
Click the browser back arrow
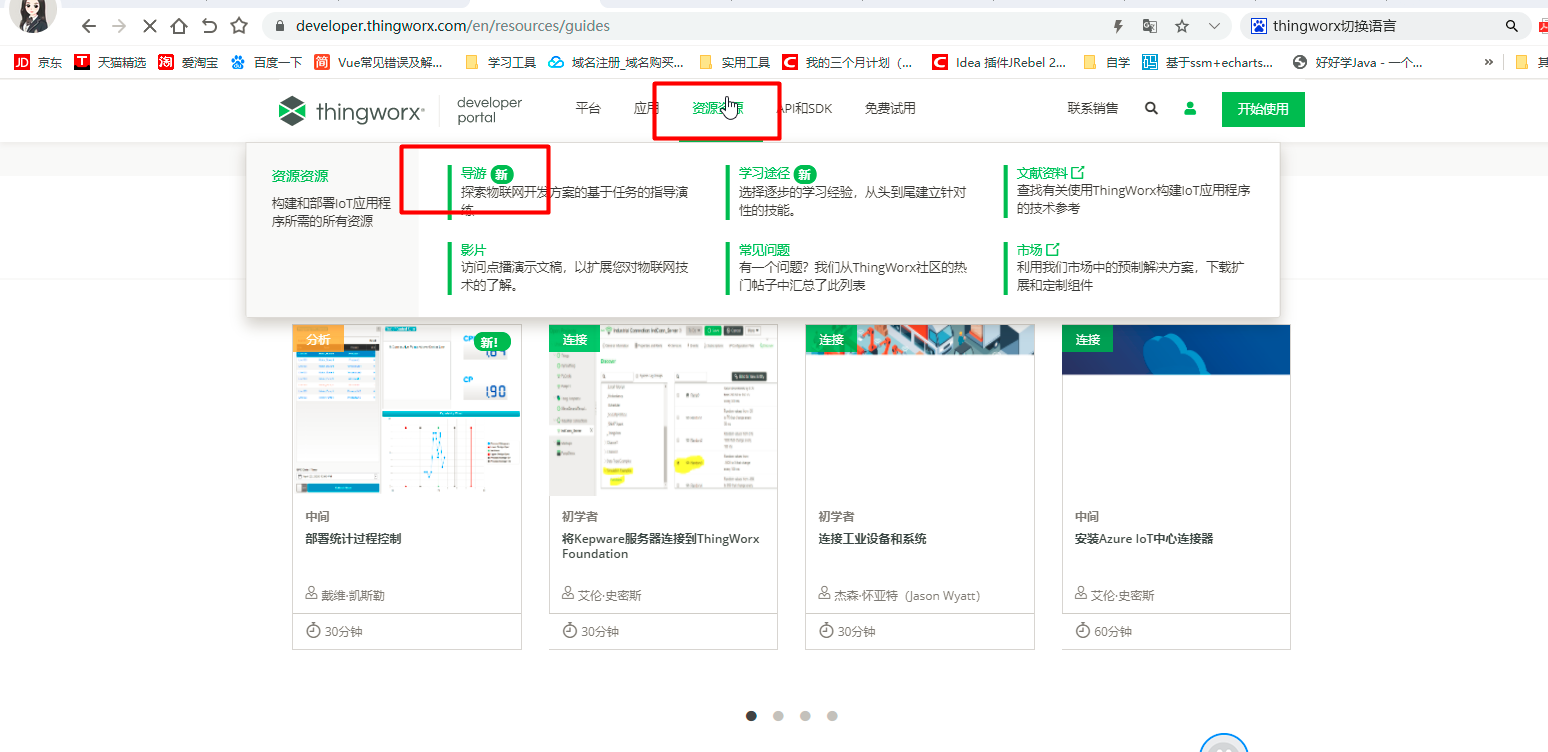[88, 25]
